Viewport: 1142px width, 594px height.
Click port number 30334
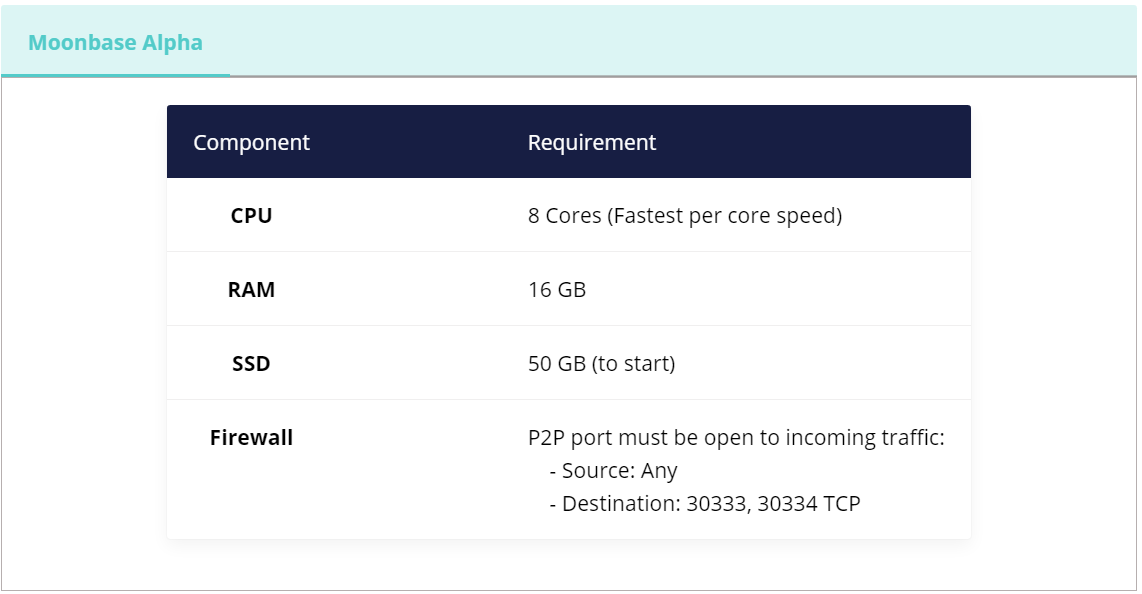(787, 503)
